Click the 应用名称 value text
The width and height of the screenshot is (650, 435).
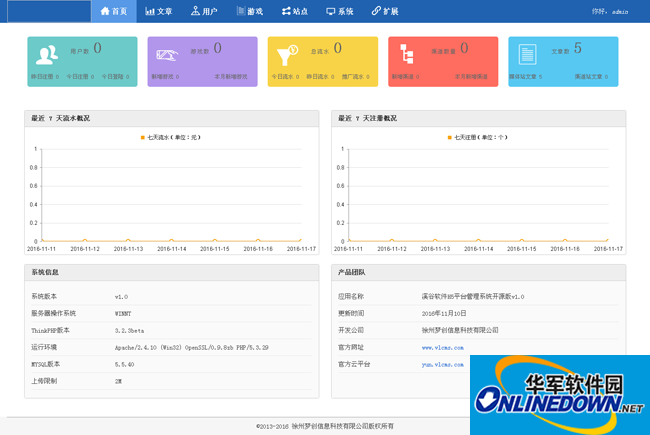click(473, 297)
